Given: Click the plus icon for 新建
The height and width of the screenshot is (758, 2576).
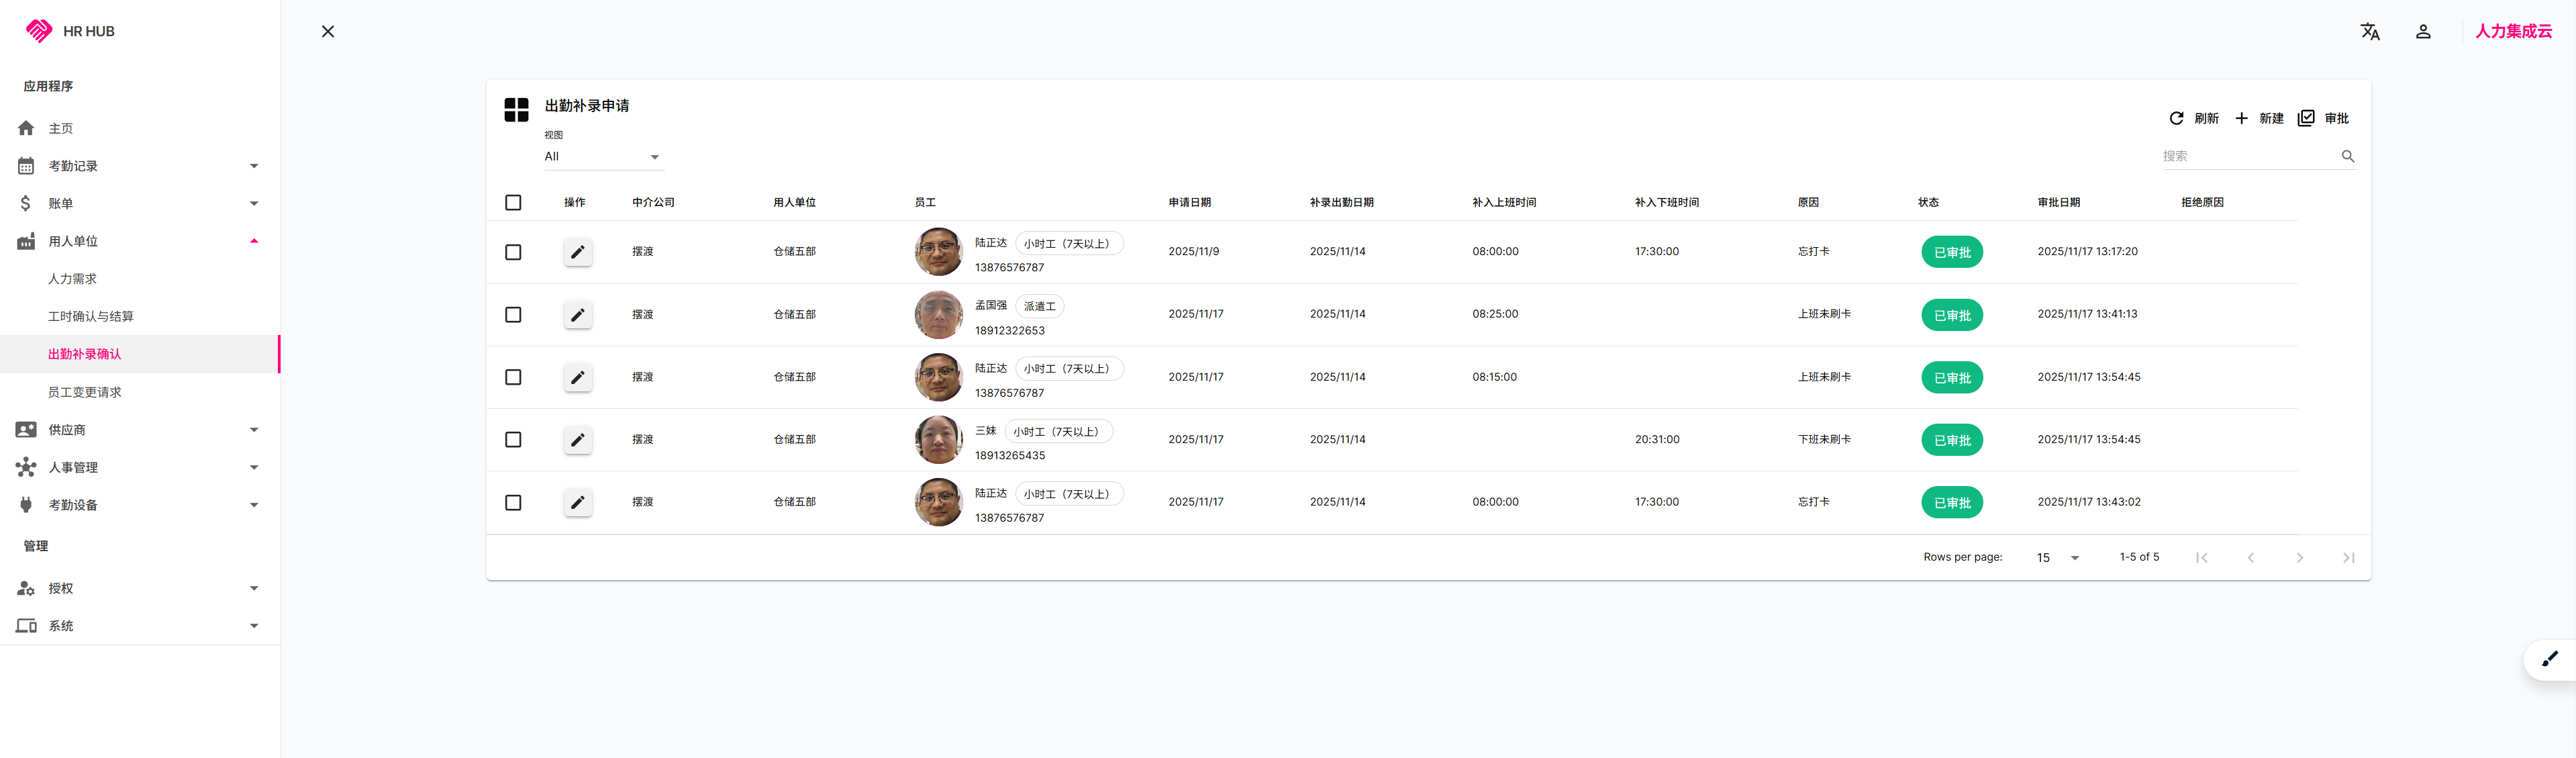Looking at the screenshot, I should click(x=2241, y=118).
